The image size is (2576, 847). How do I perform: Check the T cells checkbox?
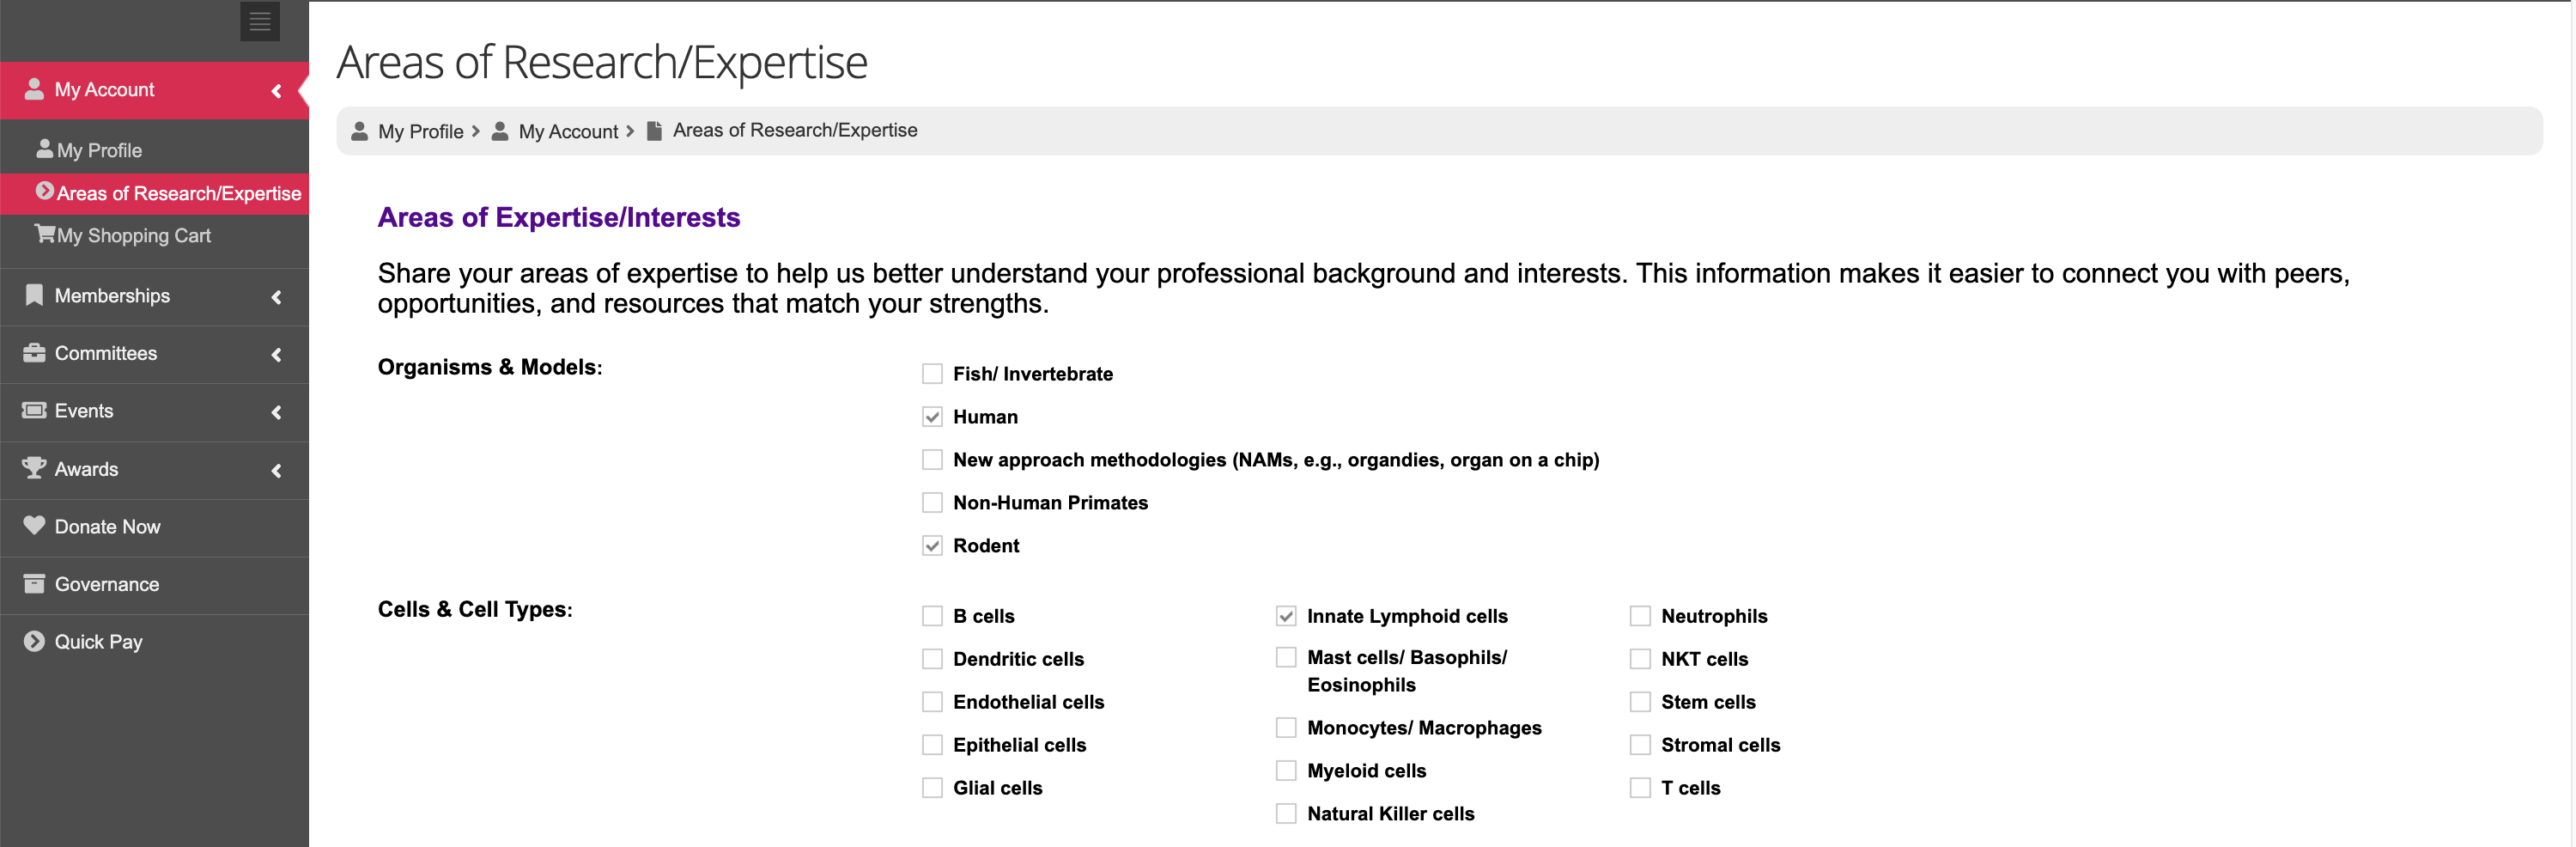click(x=1640, y=788)
